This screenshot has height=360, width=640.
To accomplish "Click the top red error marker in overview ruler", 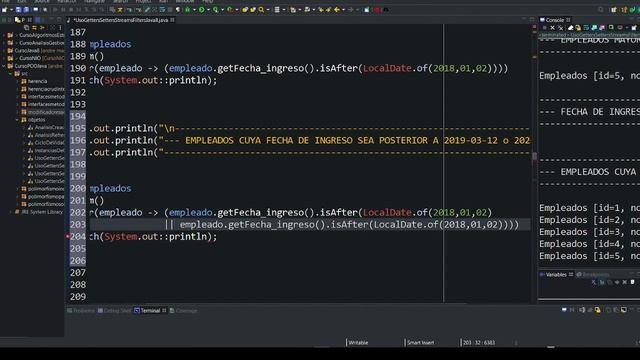I will pyautogui.click(x=534, y=27).
